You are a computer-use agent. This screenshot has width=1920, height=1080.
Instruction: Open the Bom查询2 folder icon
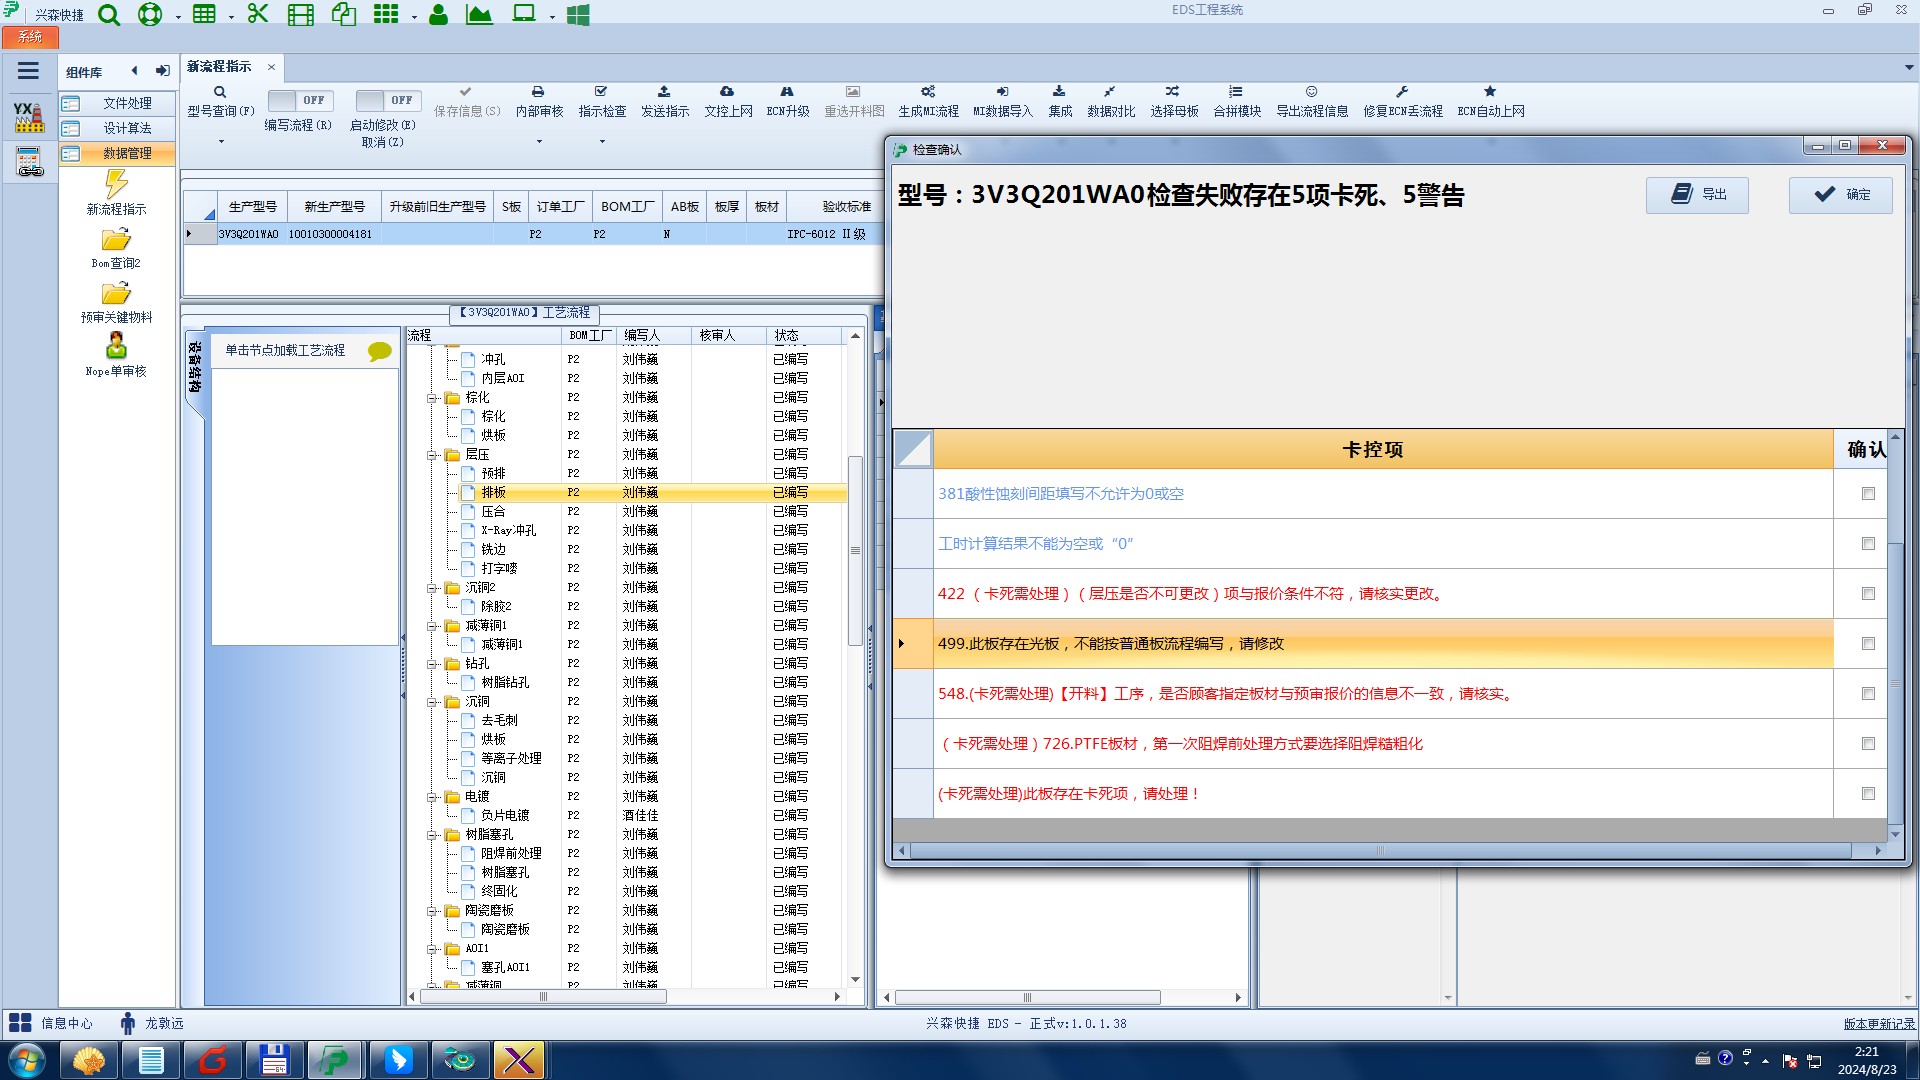(116, 240)
